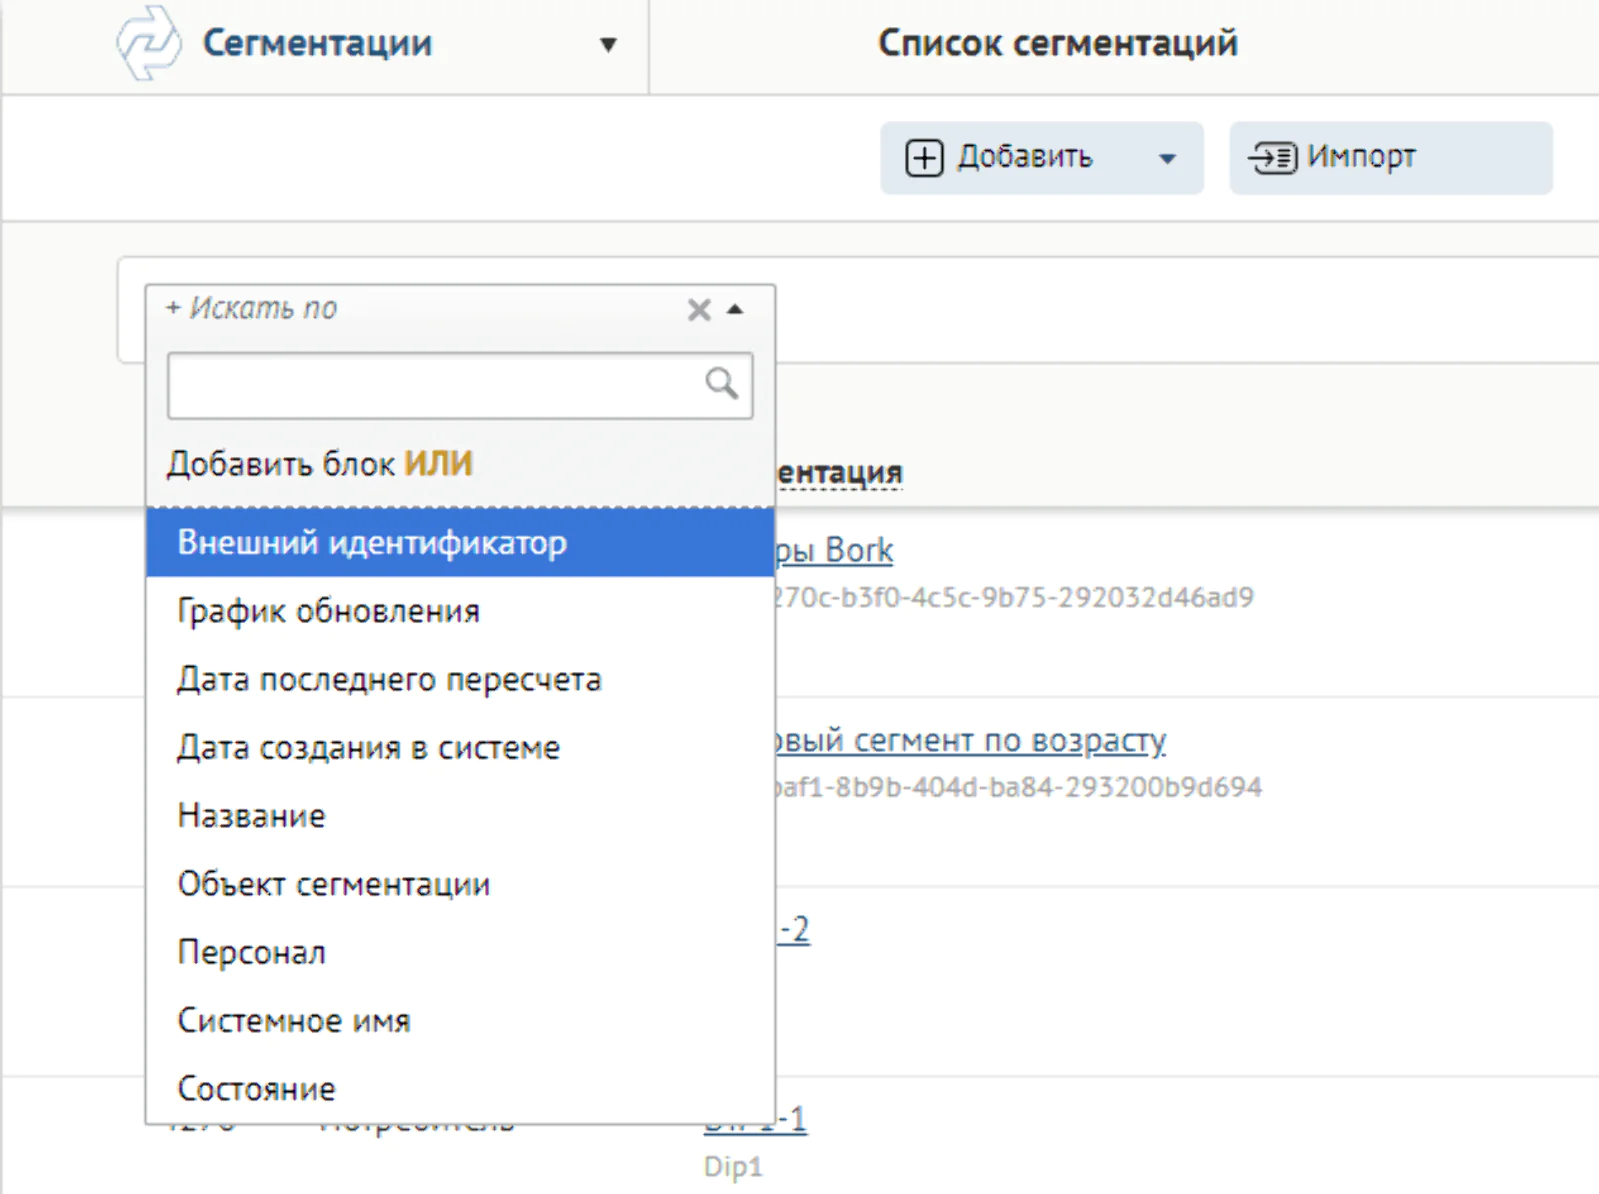Viewport: 1599px width, 1194px height.
Task: Select Системное имя filter option
Action: [460, 1020]
